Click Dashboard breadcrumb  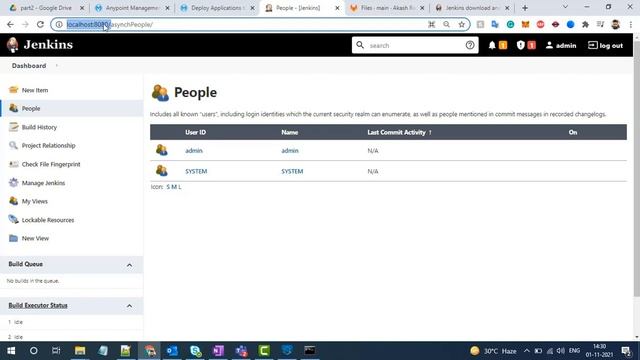point(29,66)
